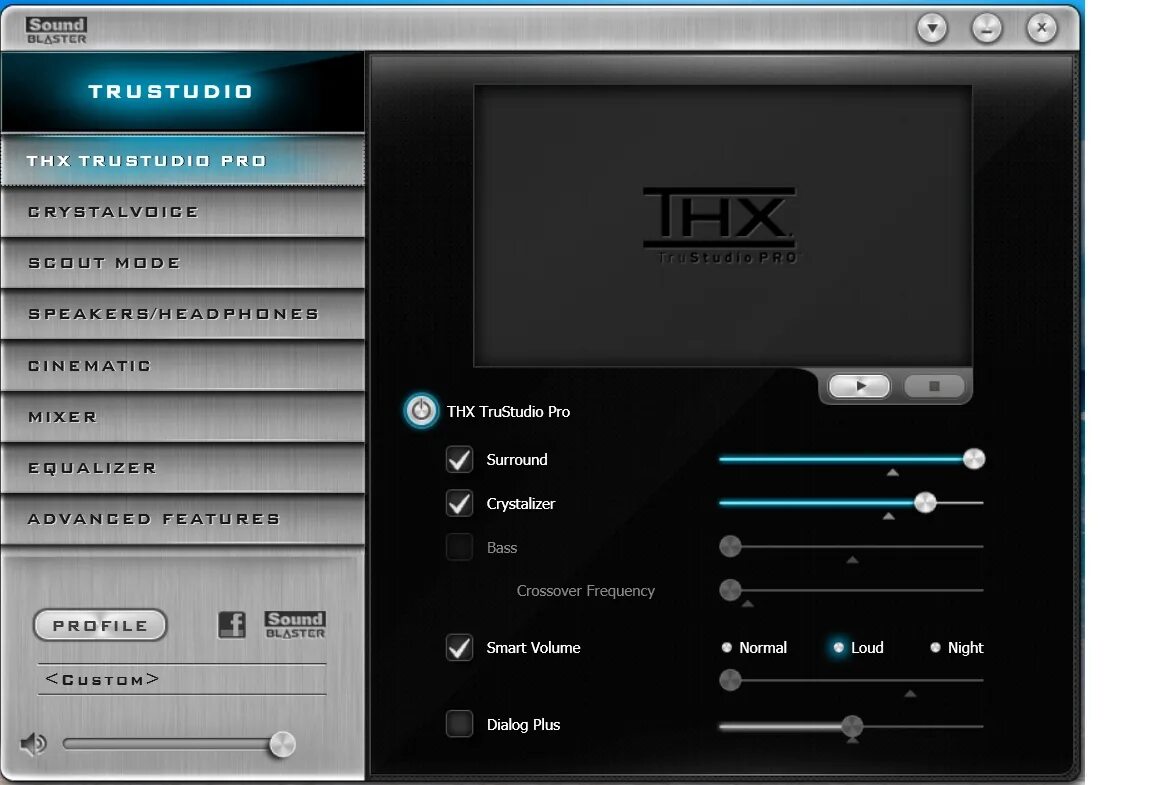Uncheck the Crystalizer checkbox

(x=460, y=503)
